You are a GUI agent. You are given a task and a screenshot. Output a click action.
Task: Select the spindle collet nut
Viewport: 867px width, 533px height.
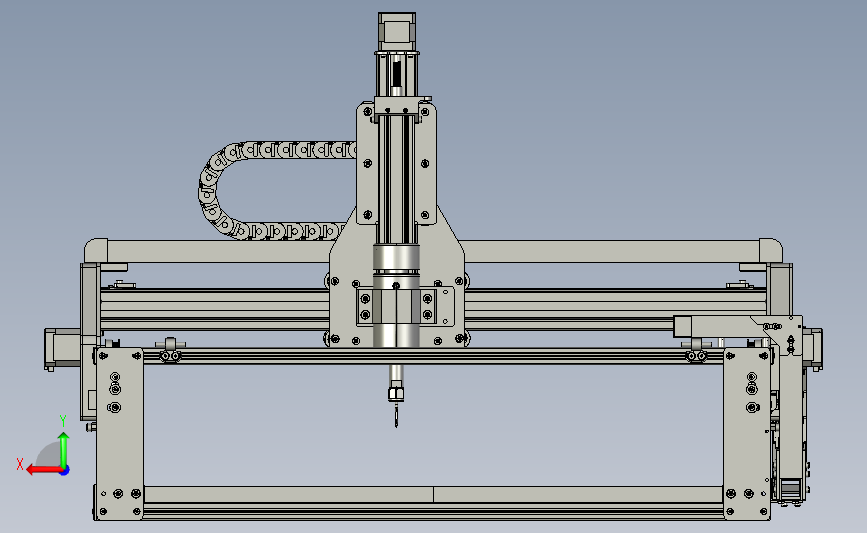(x=396, y=394)
